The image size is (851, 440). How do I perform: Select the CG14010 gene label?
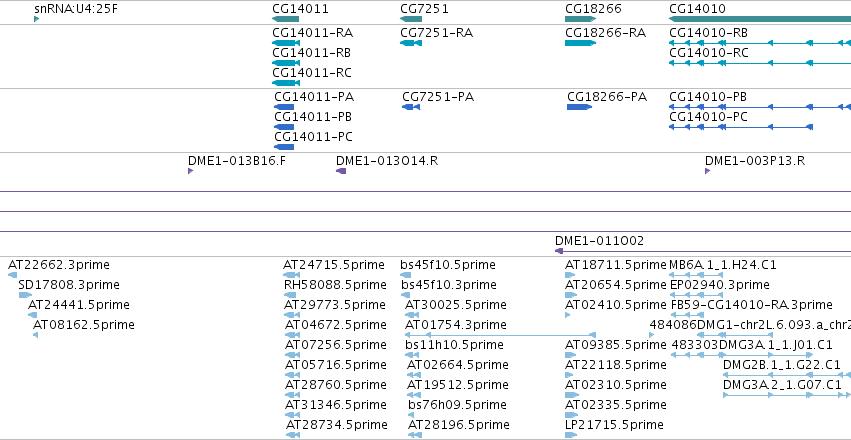[697, 9]
